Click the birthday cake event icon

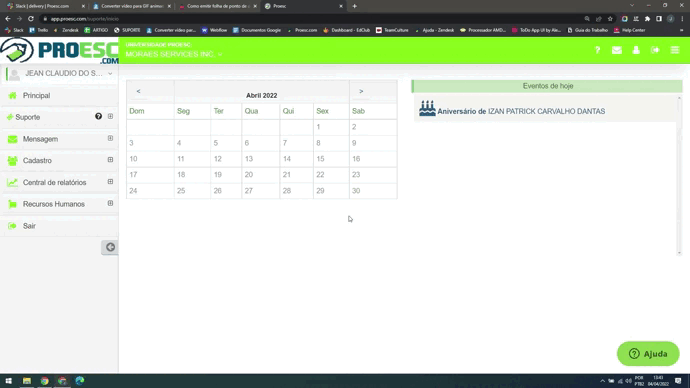427,108
